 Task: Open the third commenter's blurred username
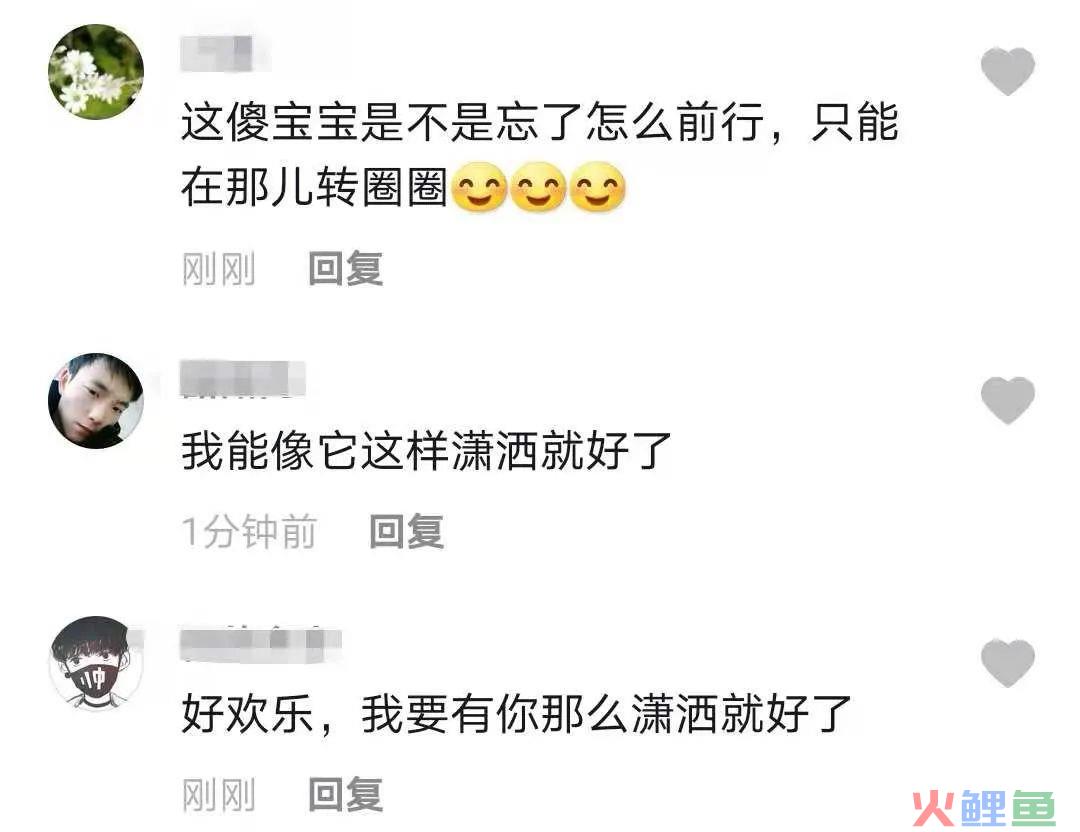(x=260, y=644)
